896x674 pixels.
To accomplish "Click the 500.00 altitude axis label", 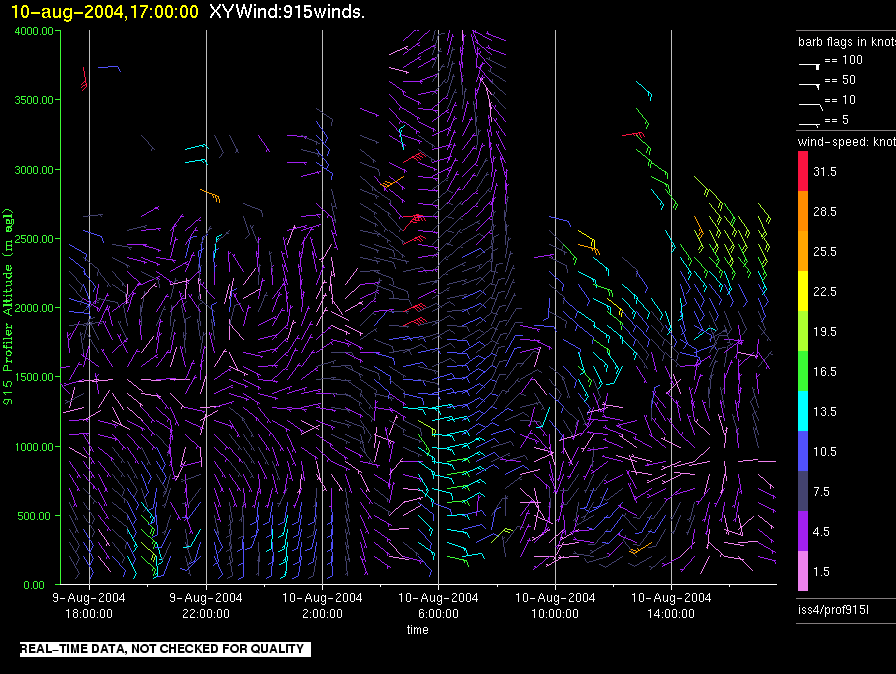I will tap(34, 516).
